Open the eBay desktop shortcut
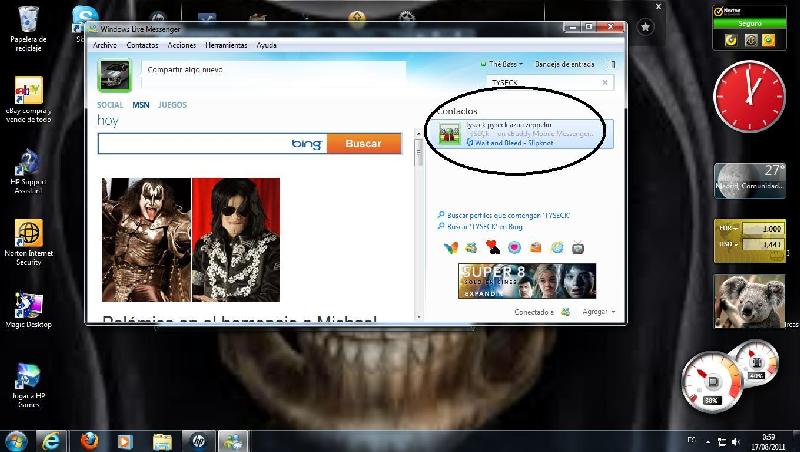Screen dimensions: 800x452 click(x=28, y=100)
